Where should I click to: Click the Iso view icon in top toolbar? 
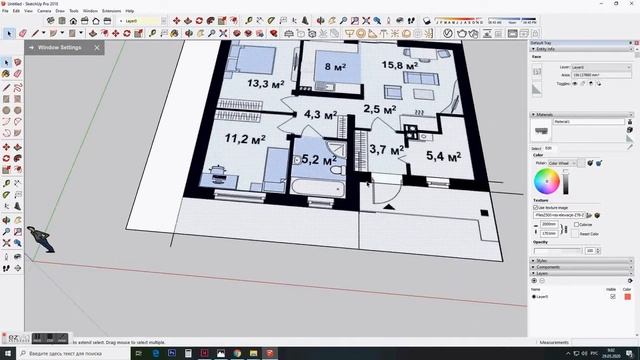51,20
